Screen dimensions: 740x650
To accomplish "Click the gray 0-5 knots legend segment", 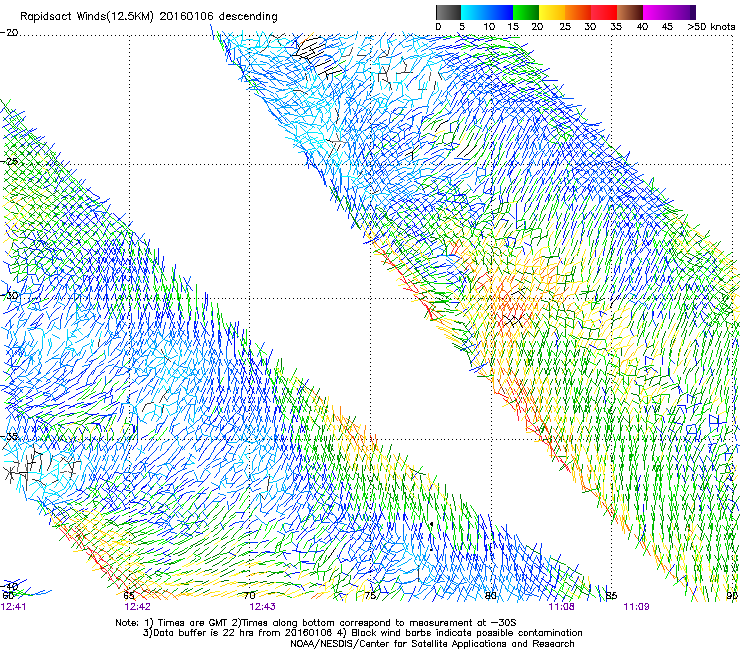I will pos(448,12).
